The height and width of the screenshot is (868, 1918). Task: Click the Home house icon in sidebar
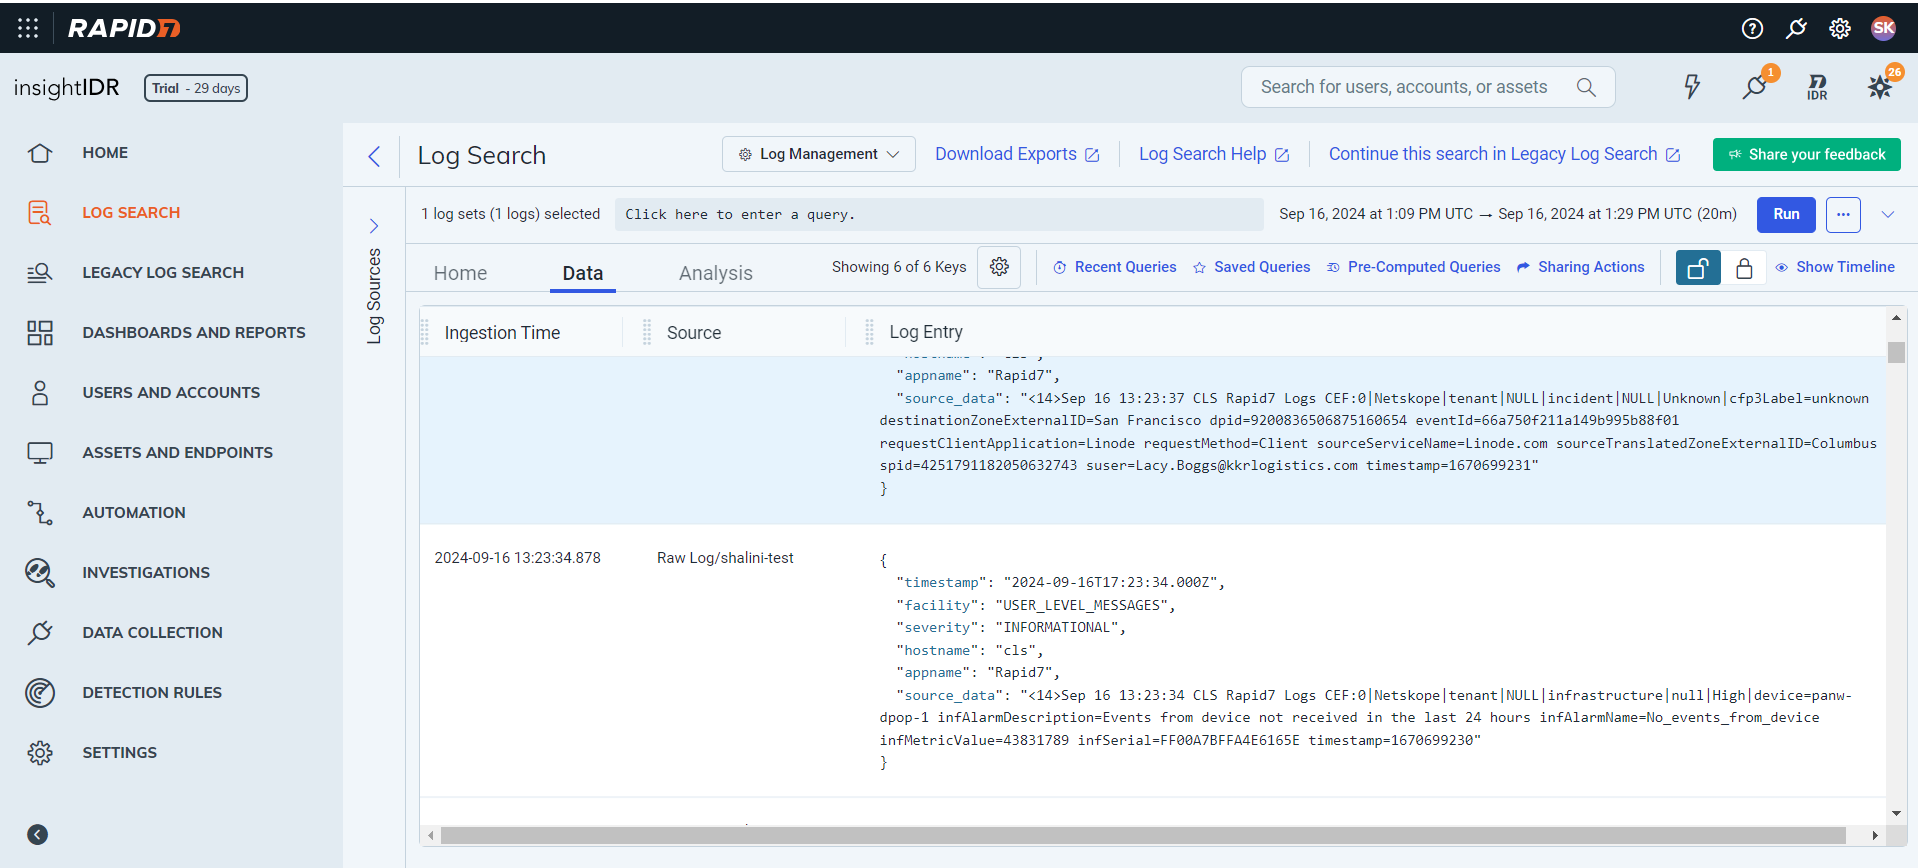click(40, 153)
